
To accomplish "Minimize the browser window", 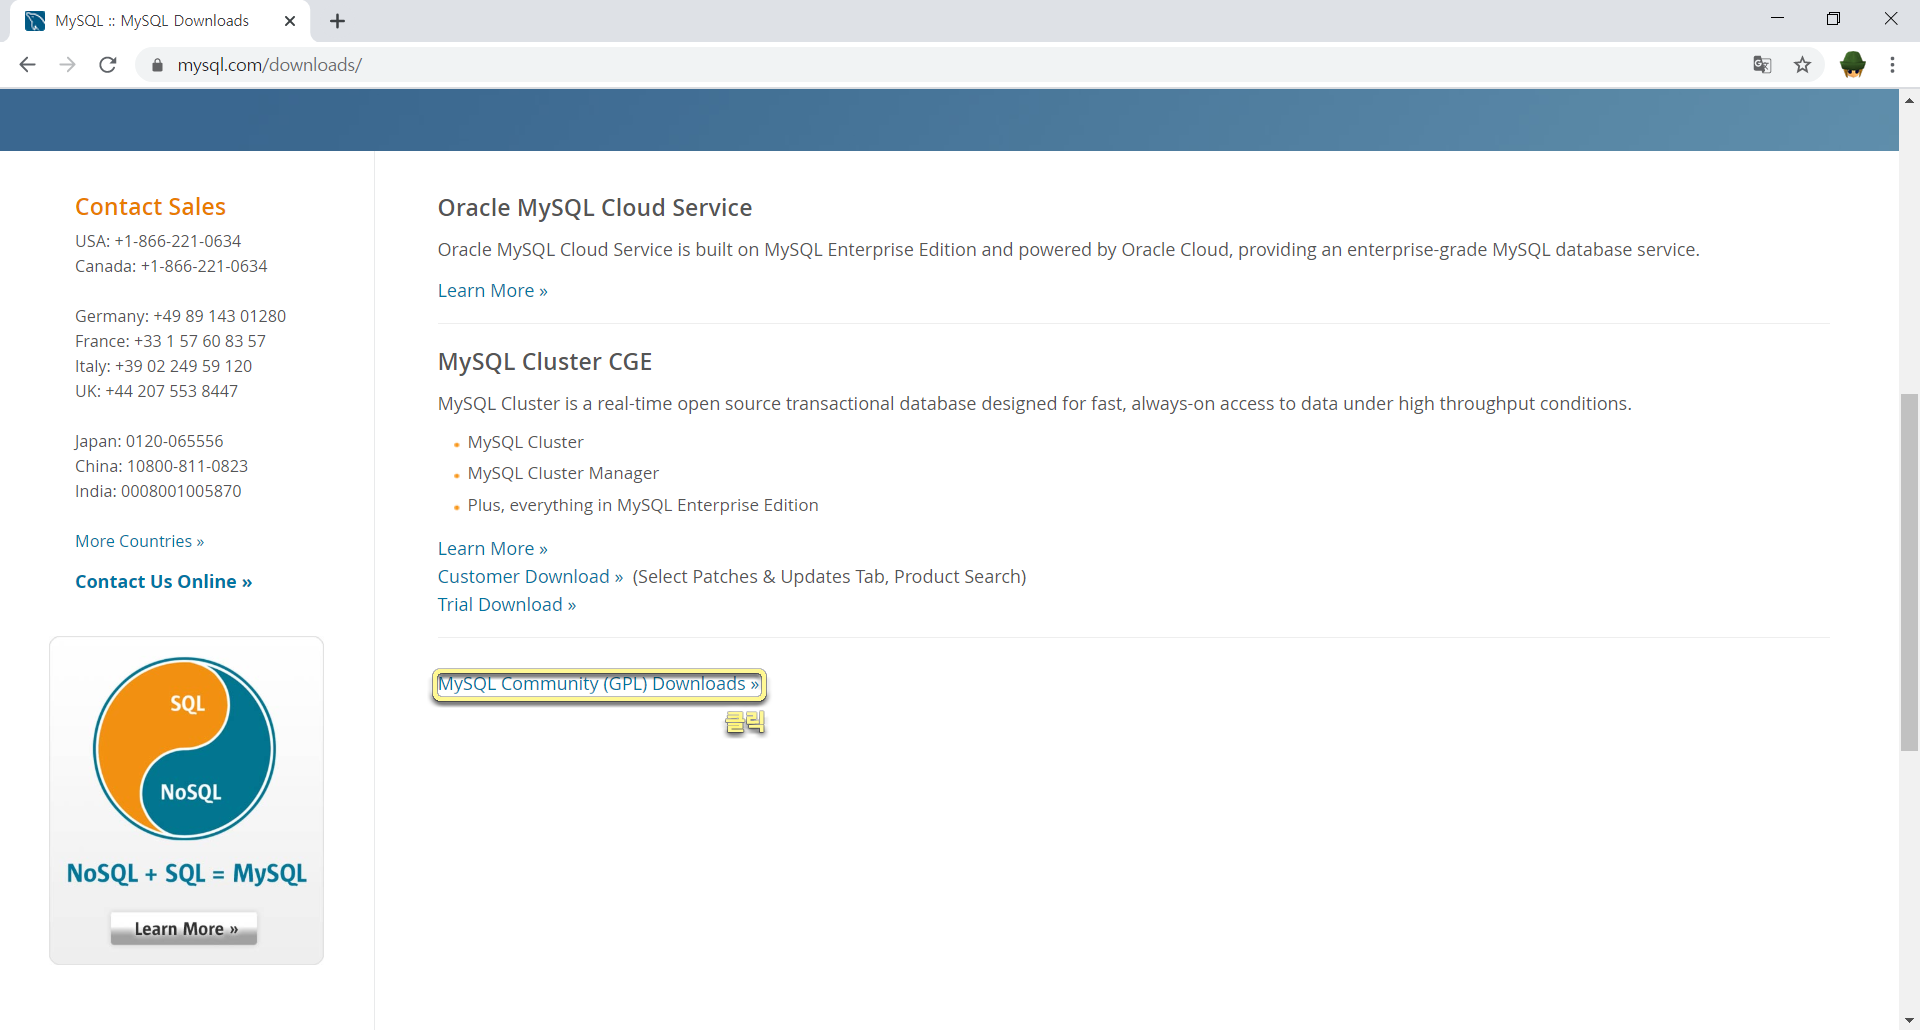I will coord(1777,18).
